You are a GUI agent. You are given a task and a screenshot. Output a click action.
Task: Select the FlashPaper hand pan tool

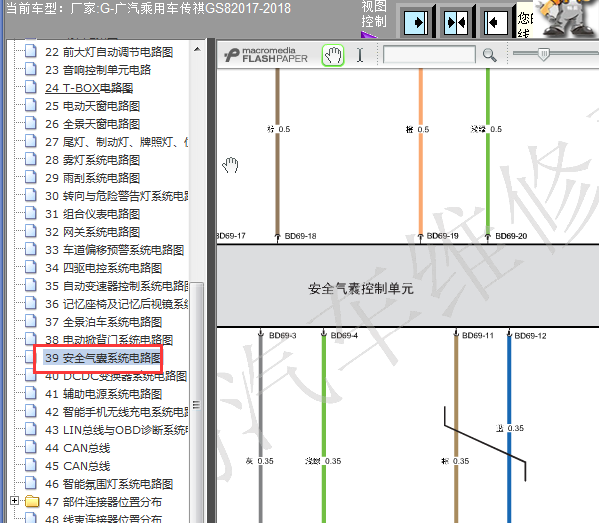click(333, 55)
